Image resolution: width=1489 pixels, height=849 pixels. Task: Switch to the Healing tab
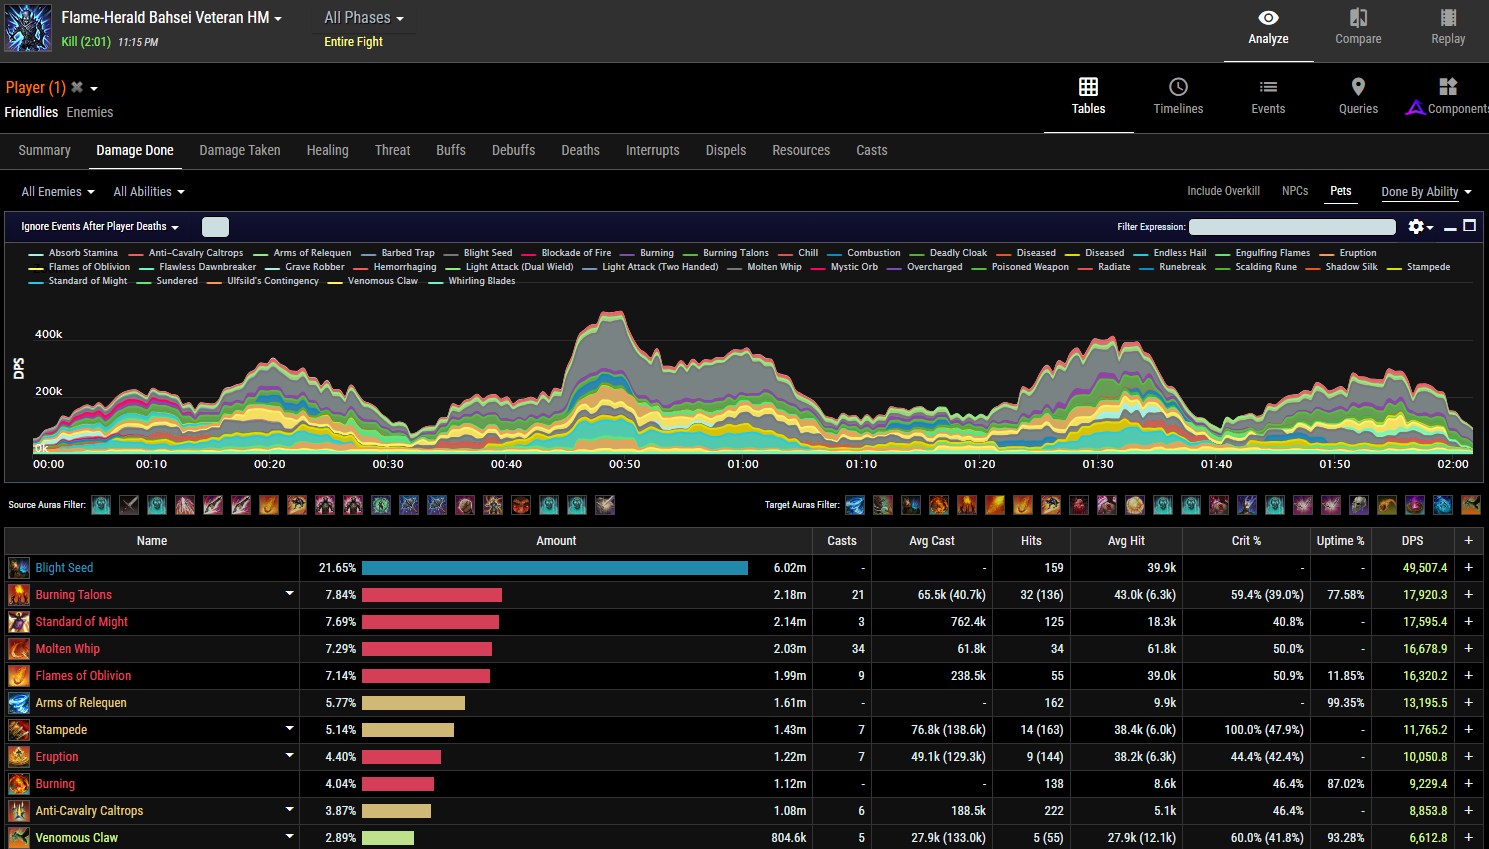point(327,150)
